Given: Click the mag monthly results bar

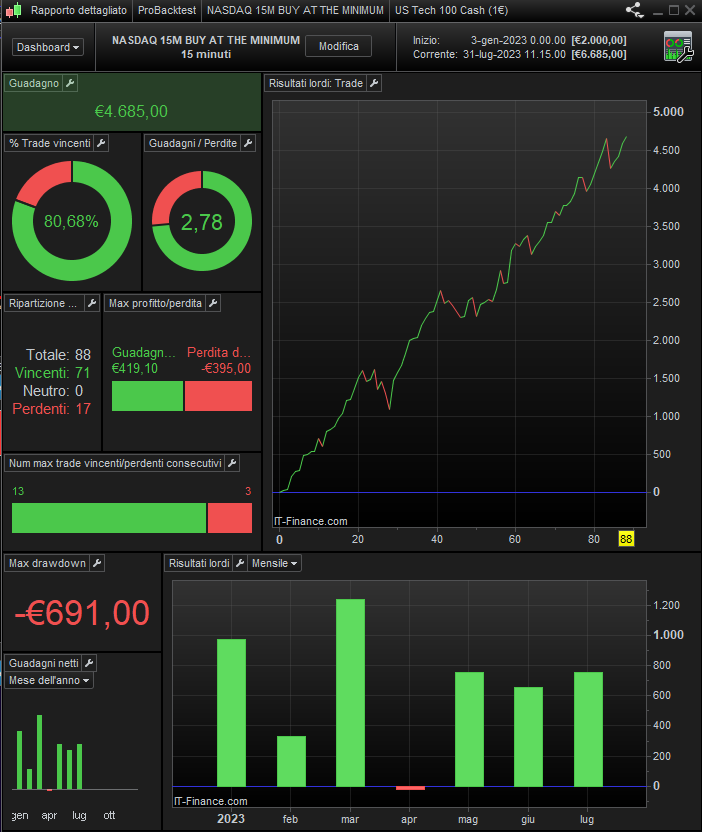Looking at the screenshot, I should [470, 729].
